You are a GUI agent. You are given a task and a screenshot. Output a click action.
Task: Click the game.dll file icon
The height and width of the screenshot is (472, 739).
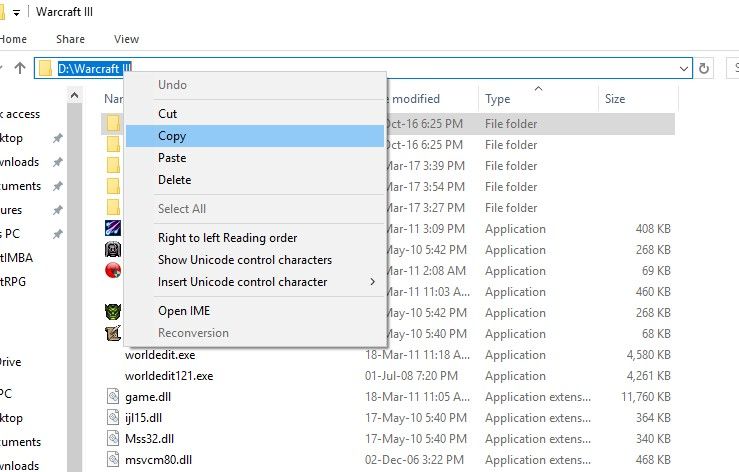[113, 397]
